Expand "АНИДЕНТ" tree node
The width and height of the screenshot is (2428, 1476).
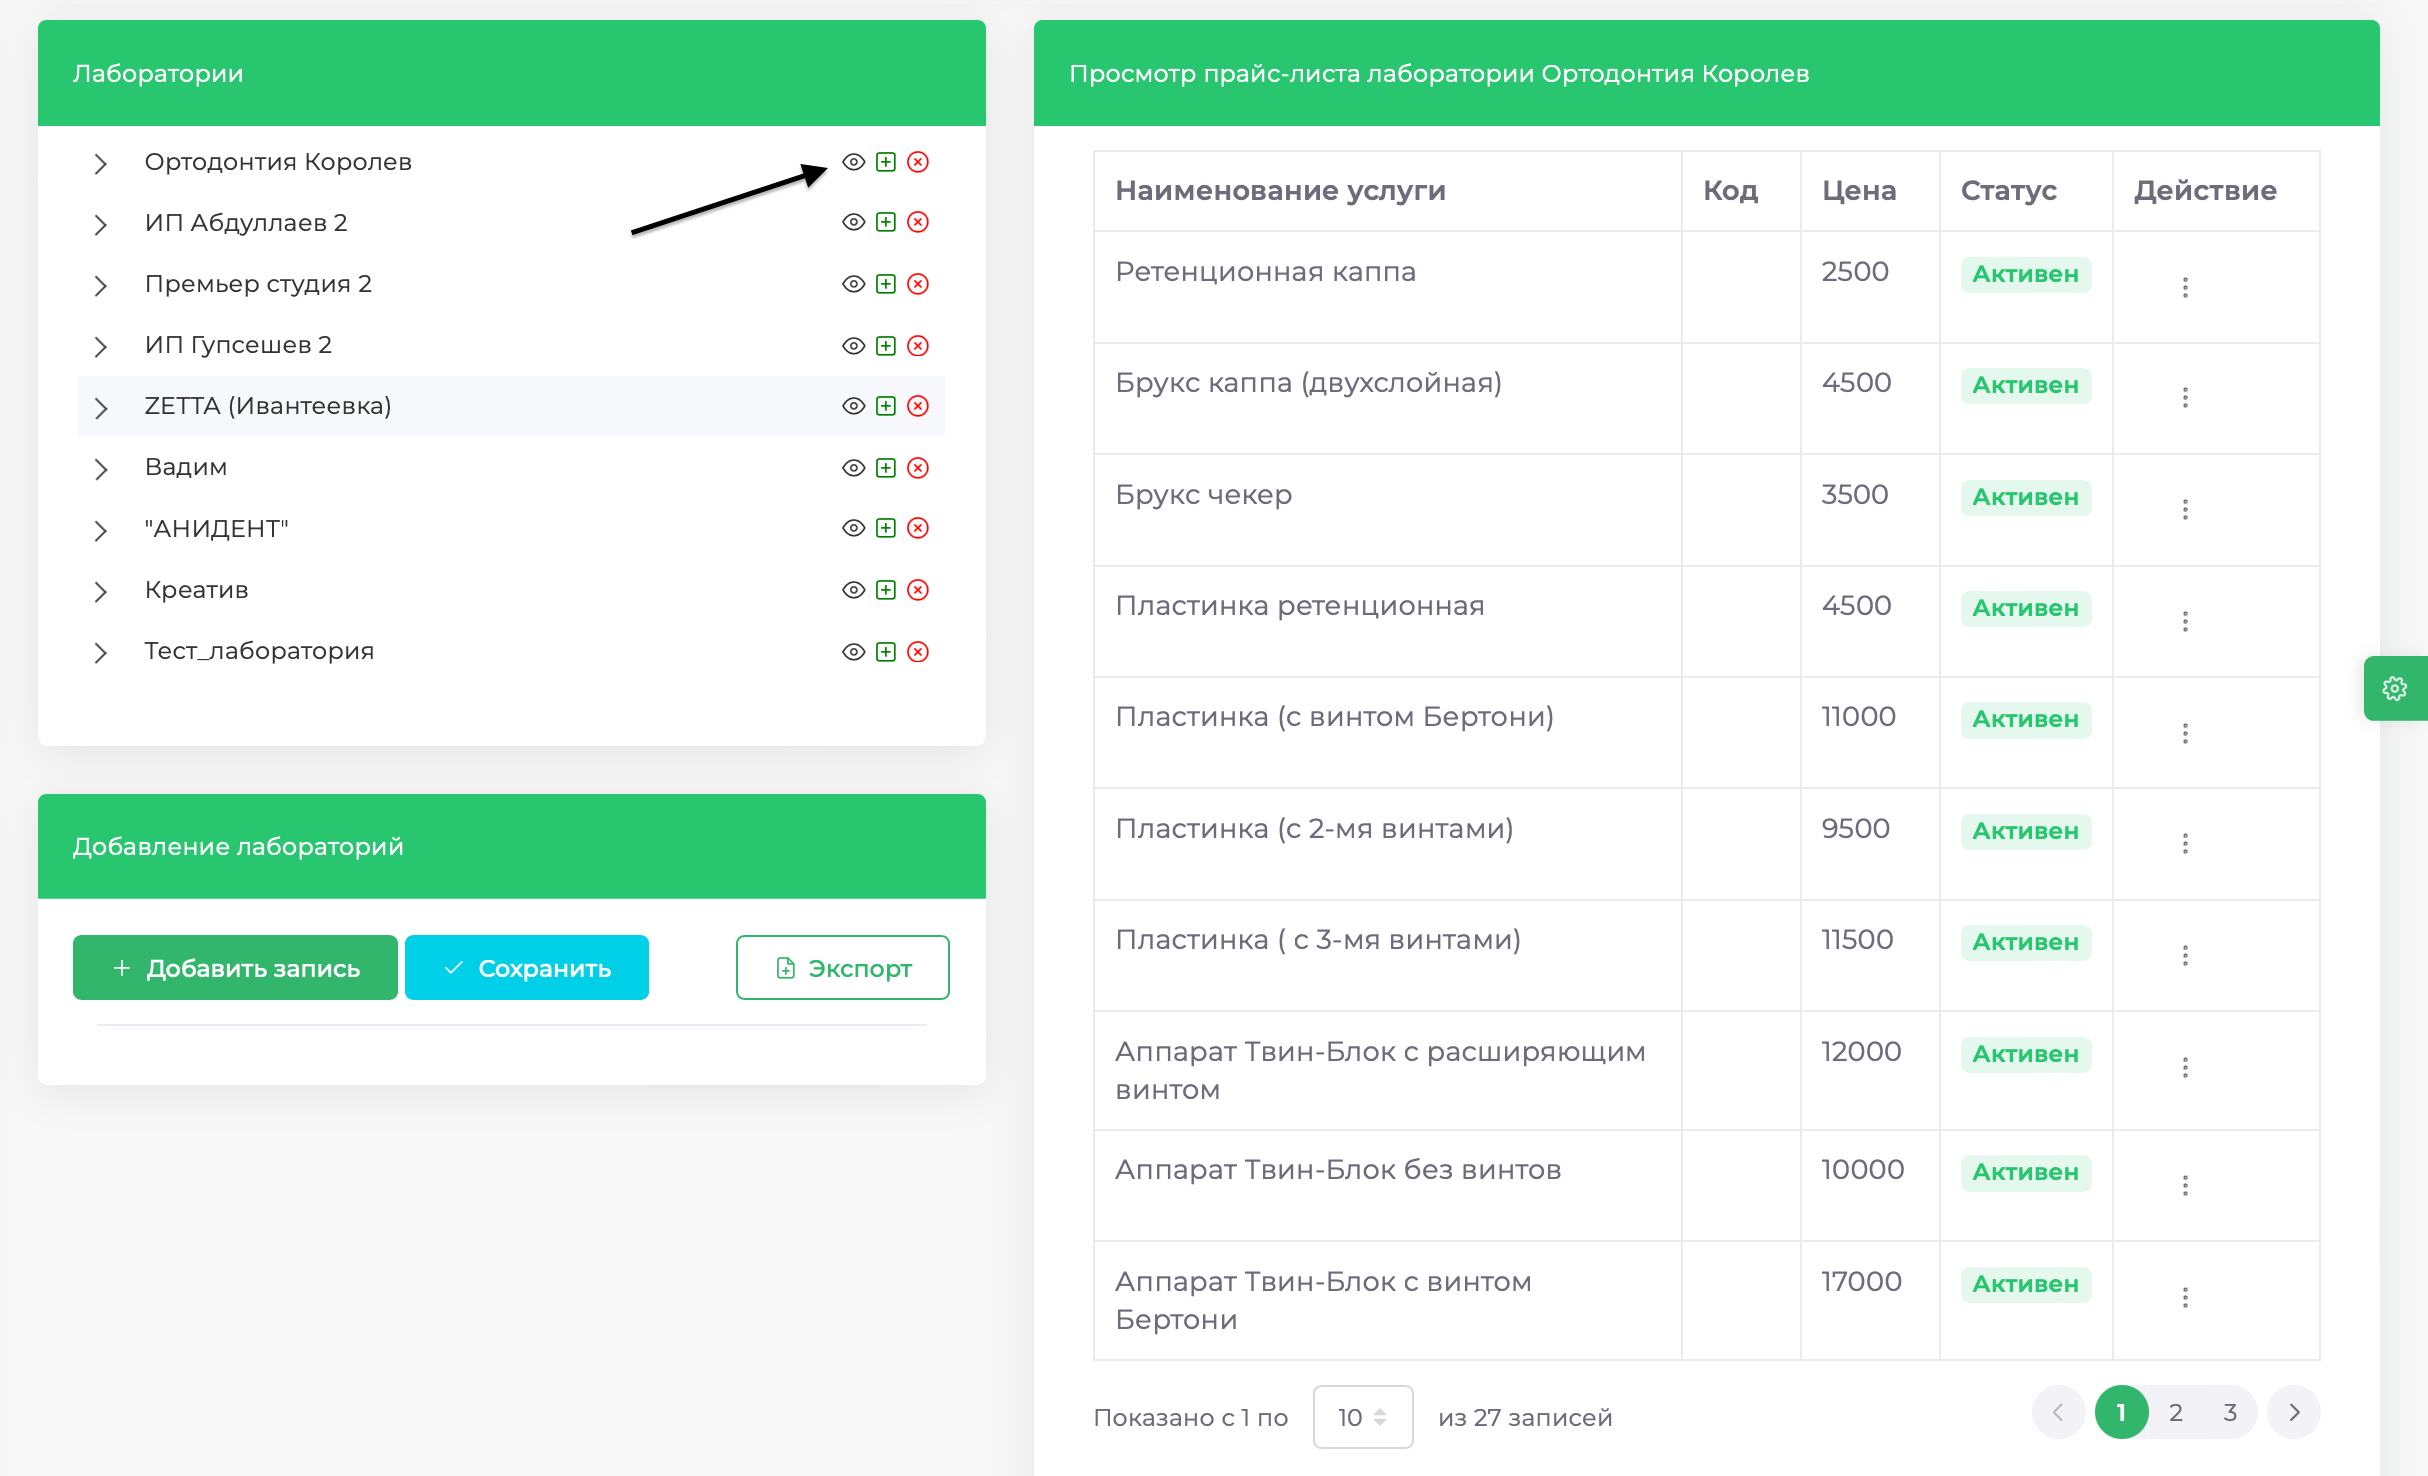[100, 531]
